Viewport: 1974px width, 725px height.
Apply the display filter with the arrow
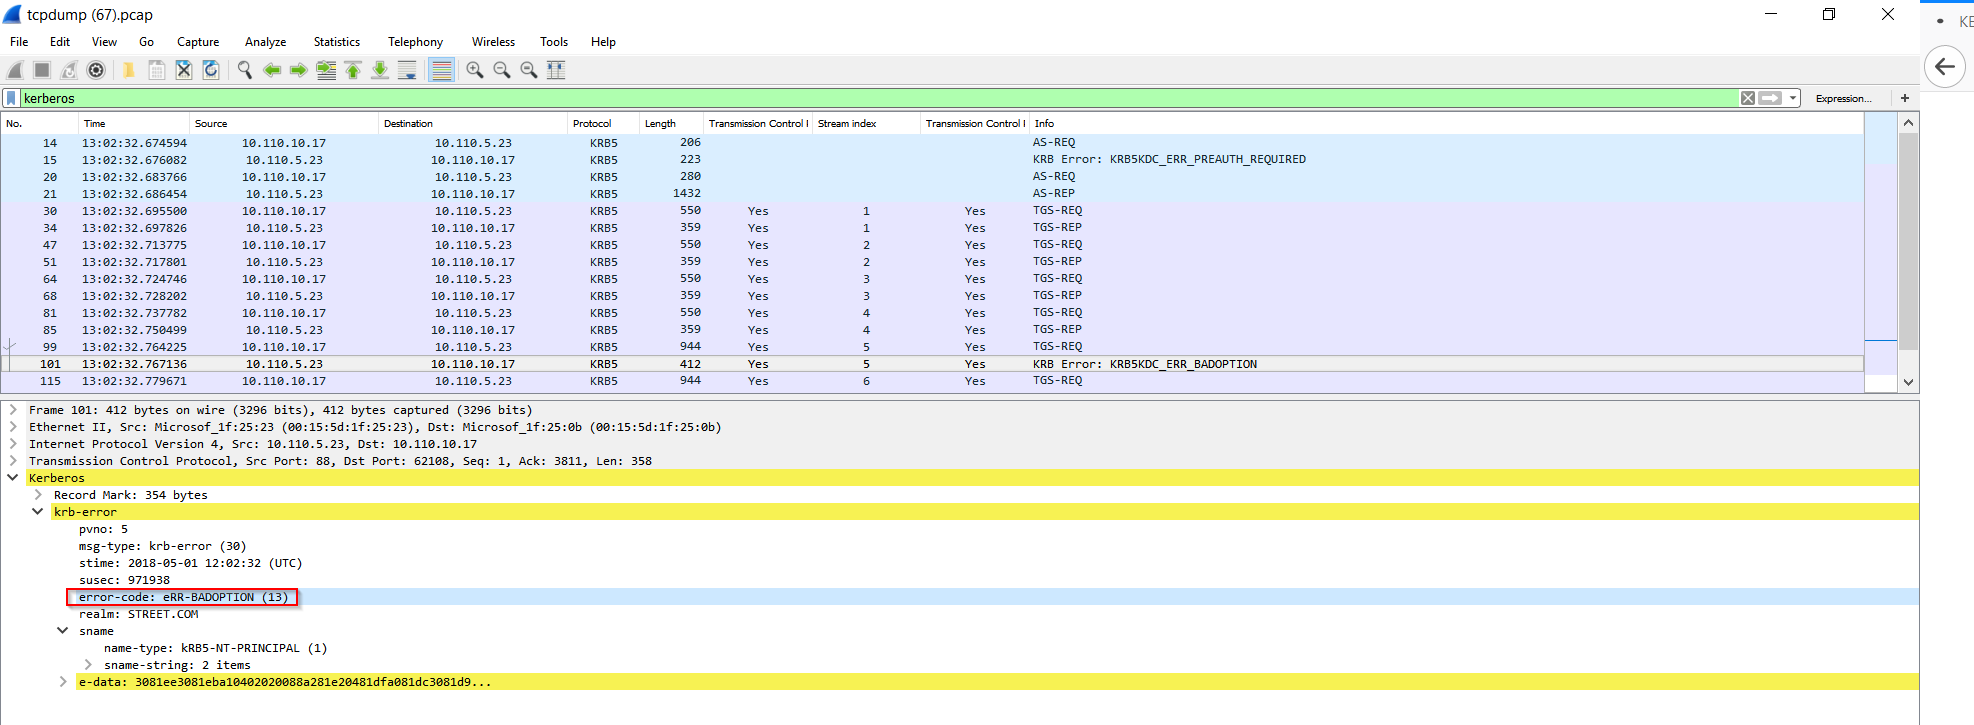[x=1771, y=98]
